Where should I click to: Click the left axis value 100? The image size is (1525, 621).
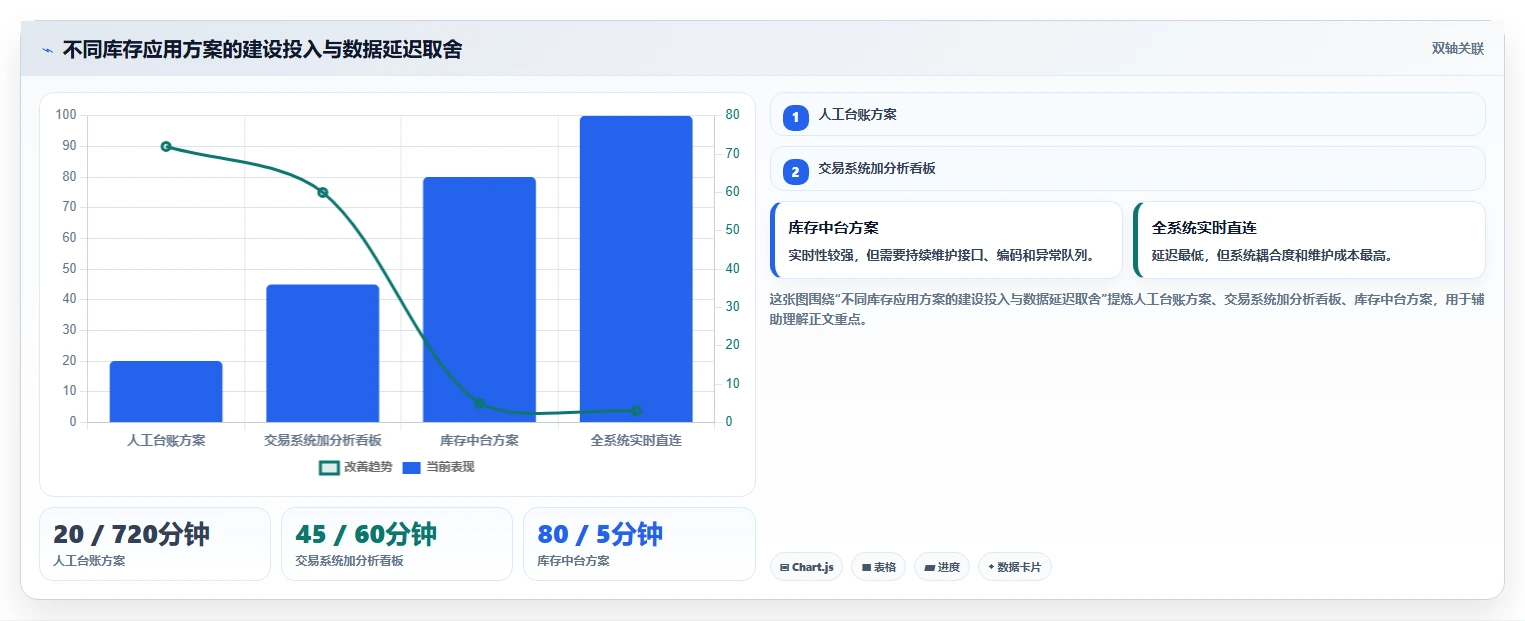67,115
